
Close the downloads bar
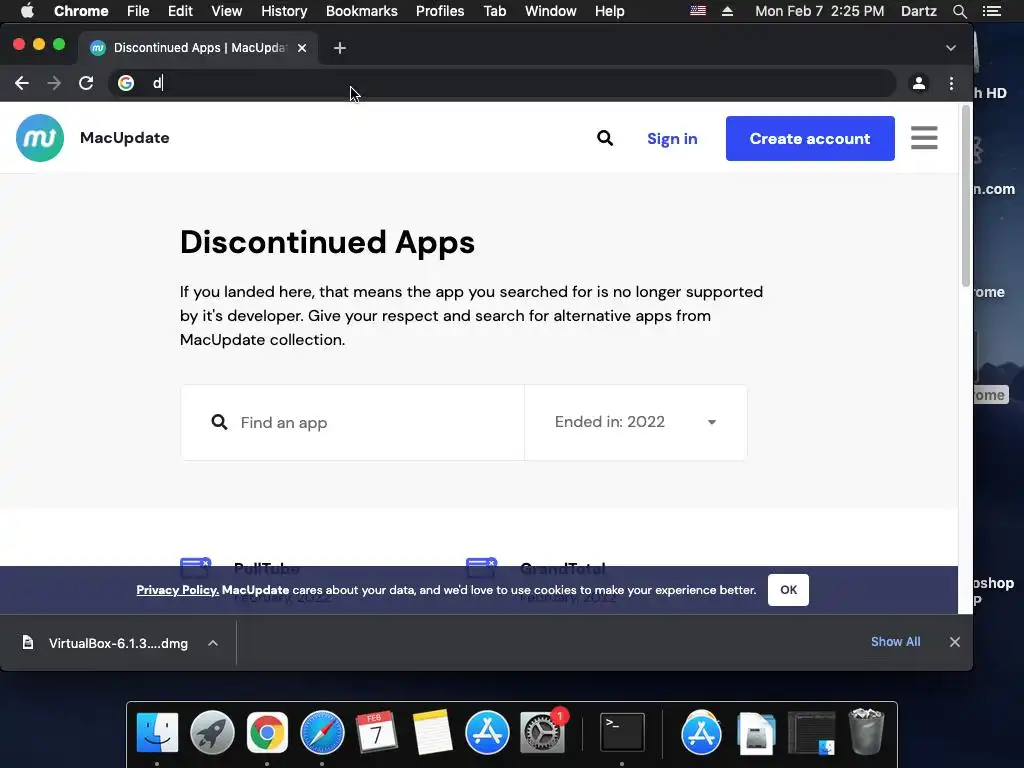click(x=954, y=642)
